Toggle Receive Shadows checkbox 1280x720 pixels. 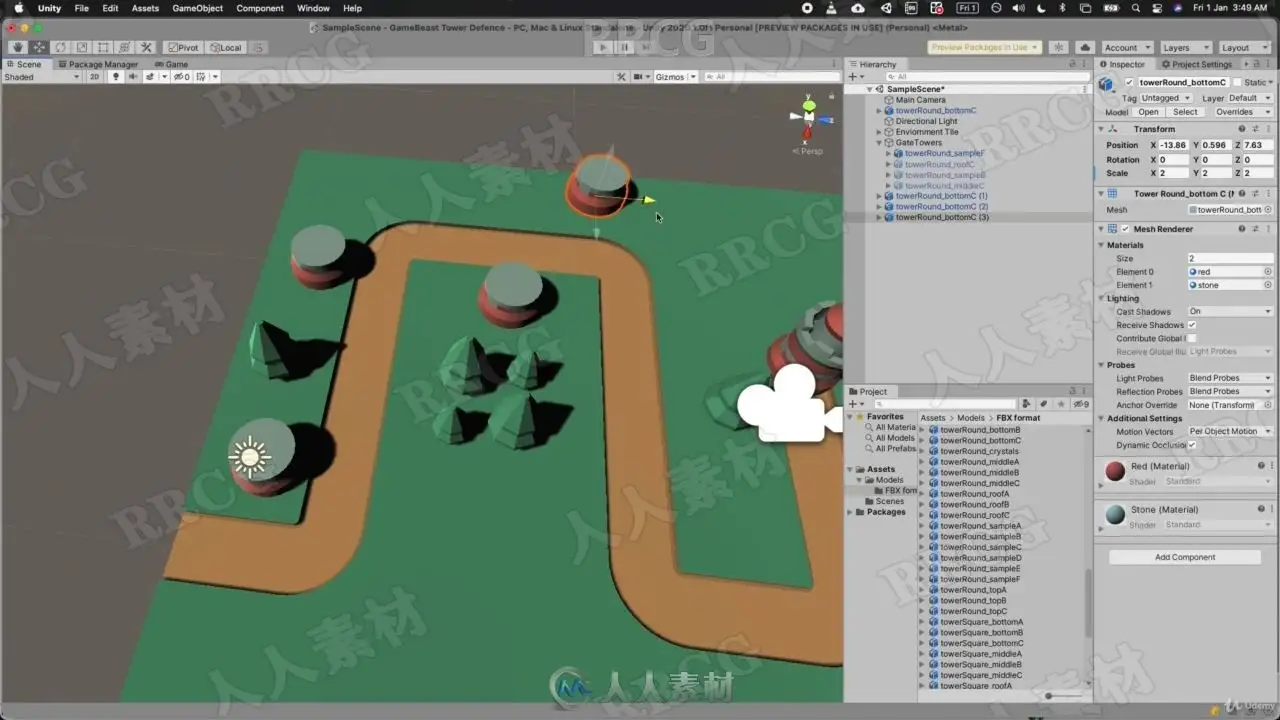(1192, 325)
